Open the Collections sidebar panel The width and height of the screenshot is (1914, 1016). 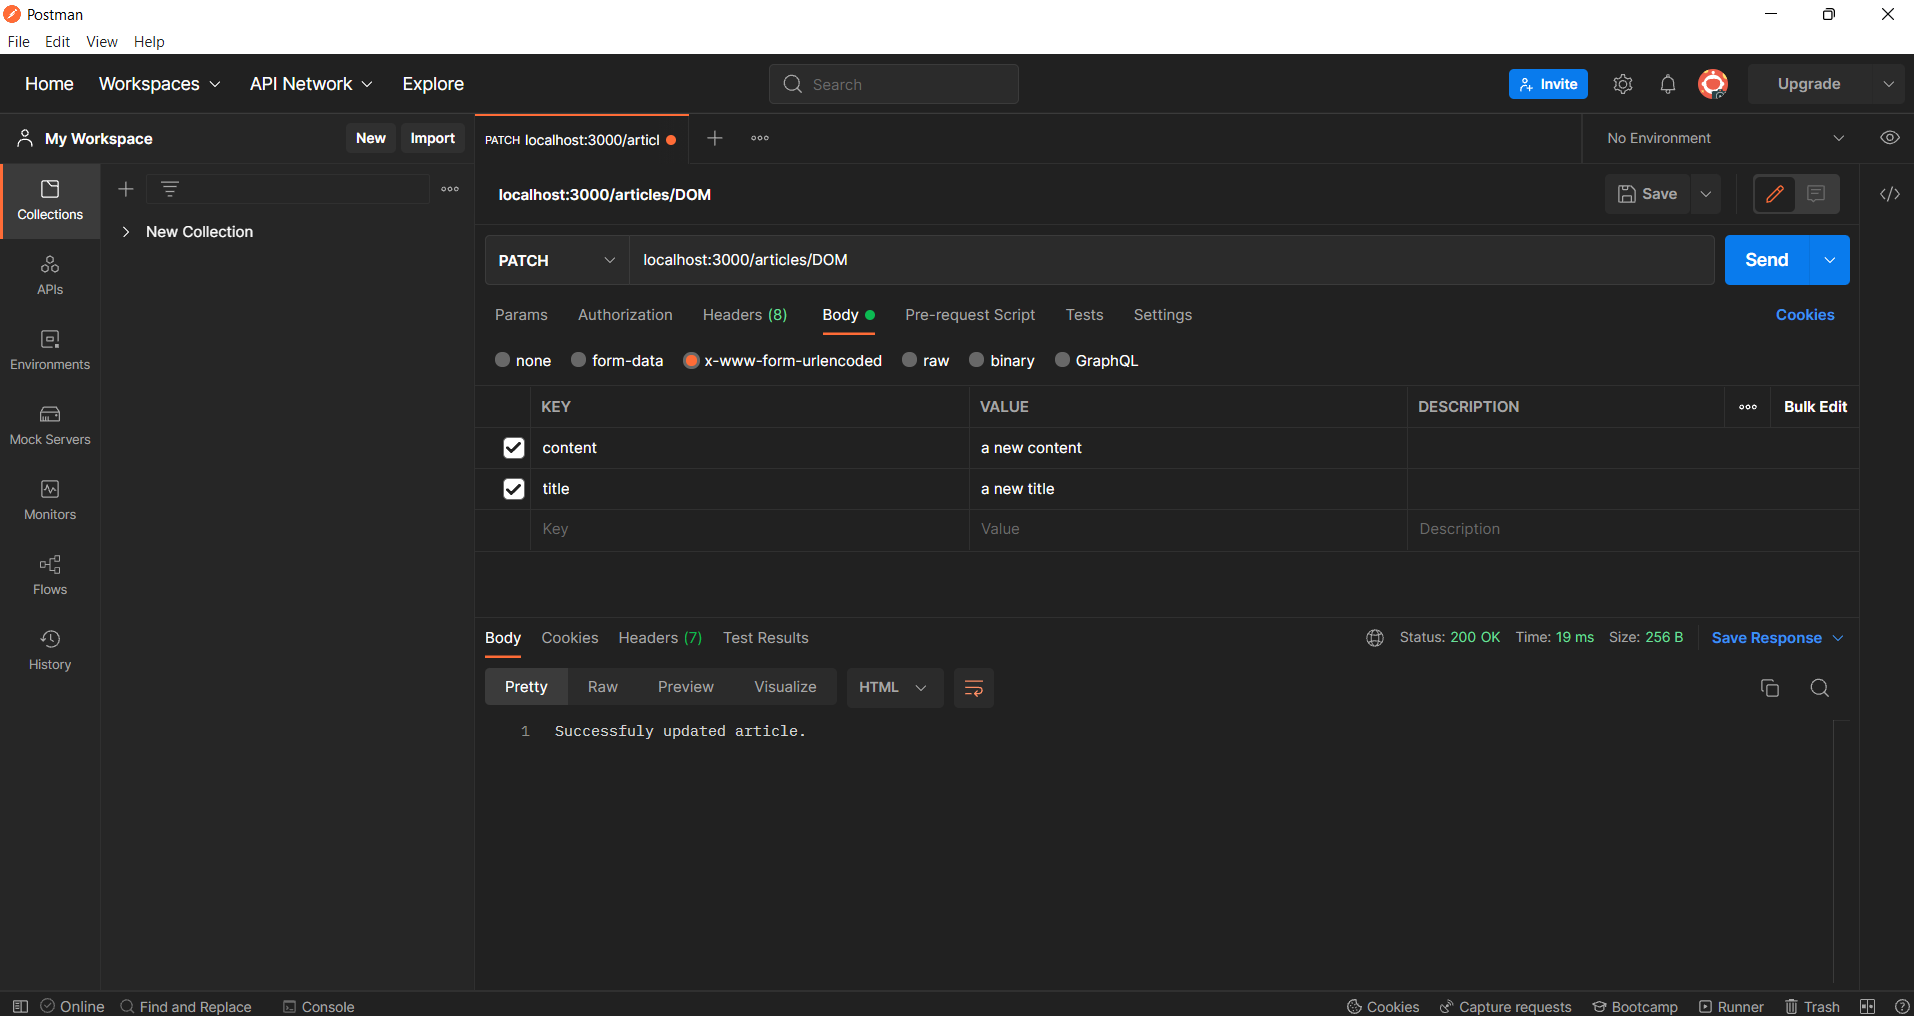pos(50,200)
